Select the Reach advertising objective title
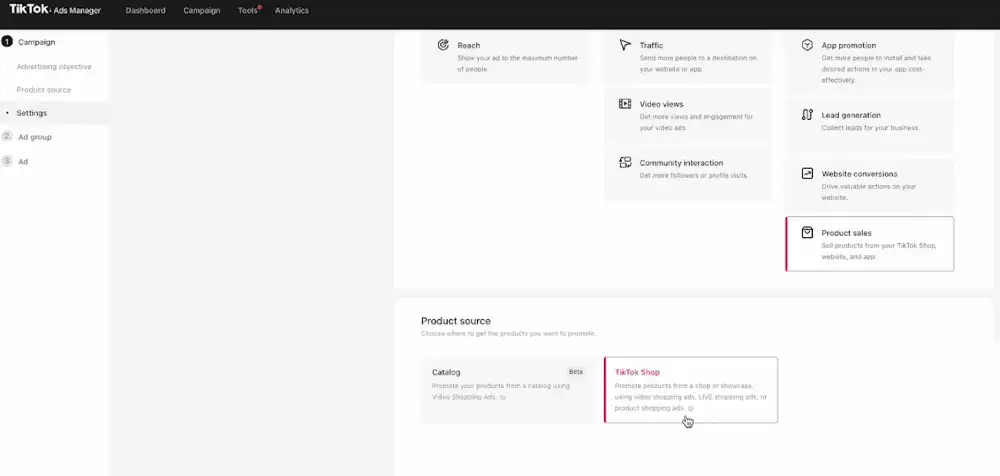The height and width of the screenshot is (476, 1000). pos(469,45)
